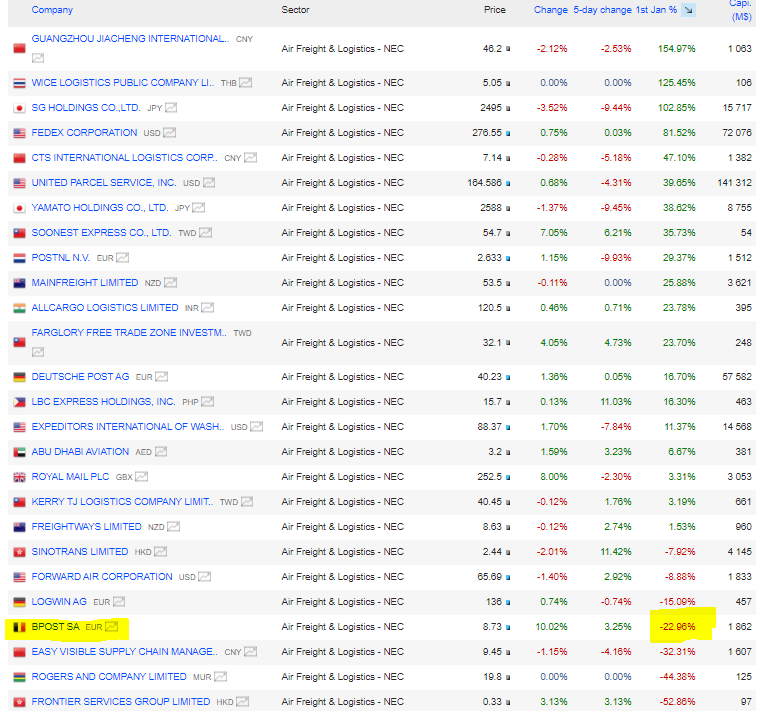Viewport: 766px width, 711px height.
Task: Open United Parcel Service, Inc. link
Action: [x=103, y=183]
